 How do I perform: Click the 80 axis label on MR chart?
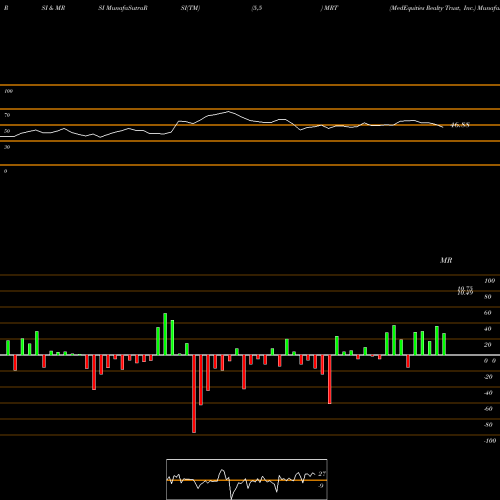click(x=488, y=297)
